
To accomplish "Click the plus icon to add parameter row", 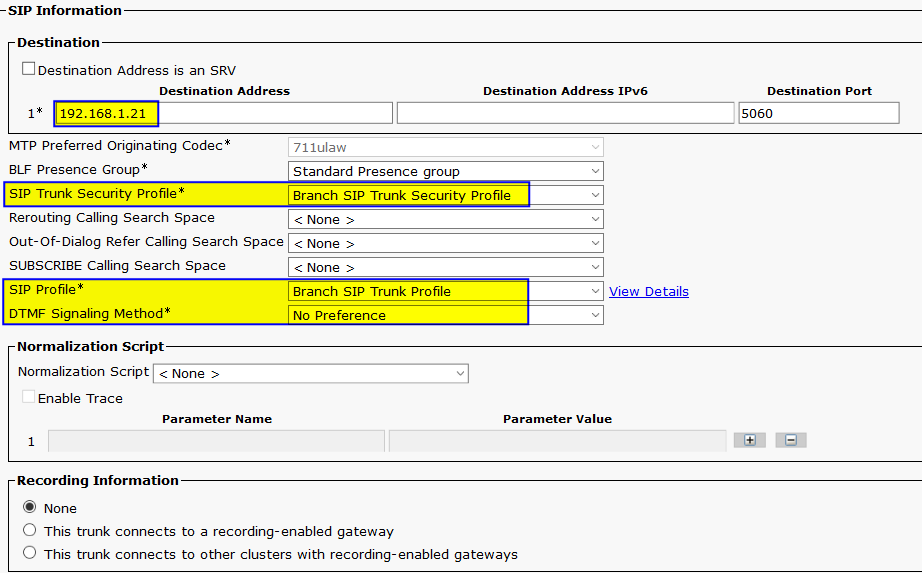I will [x=750, y=440].
